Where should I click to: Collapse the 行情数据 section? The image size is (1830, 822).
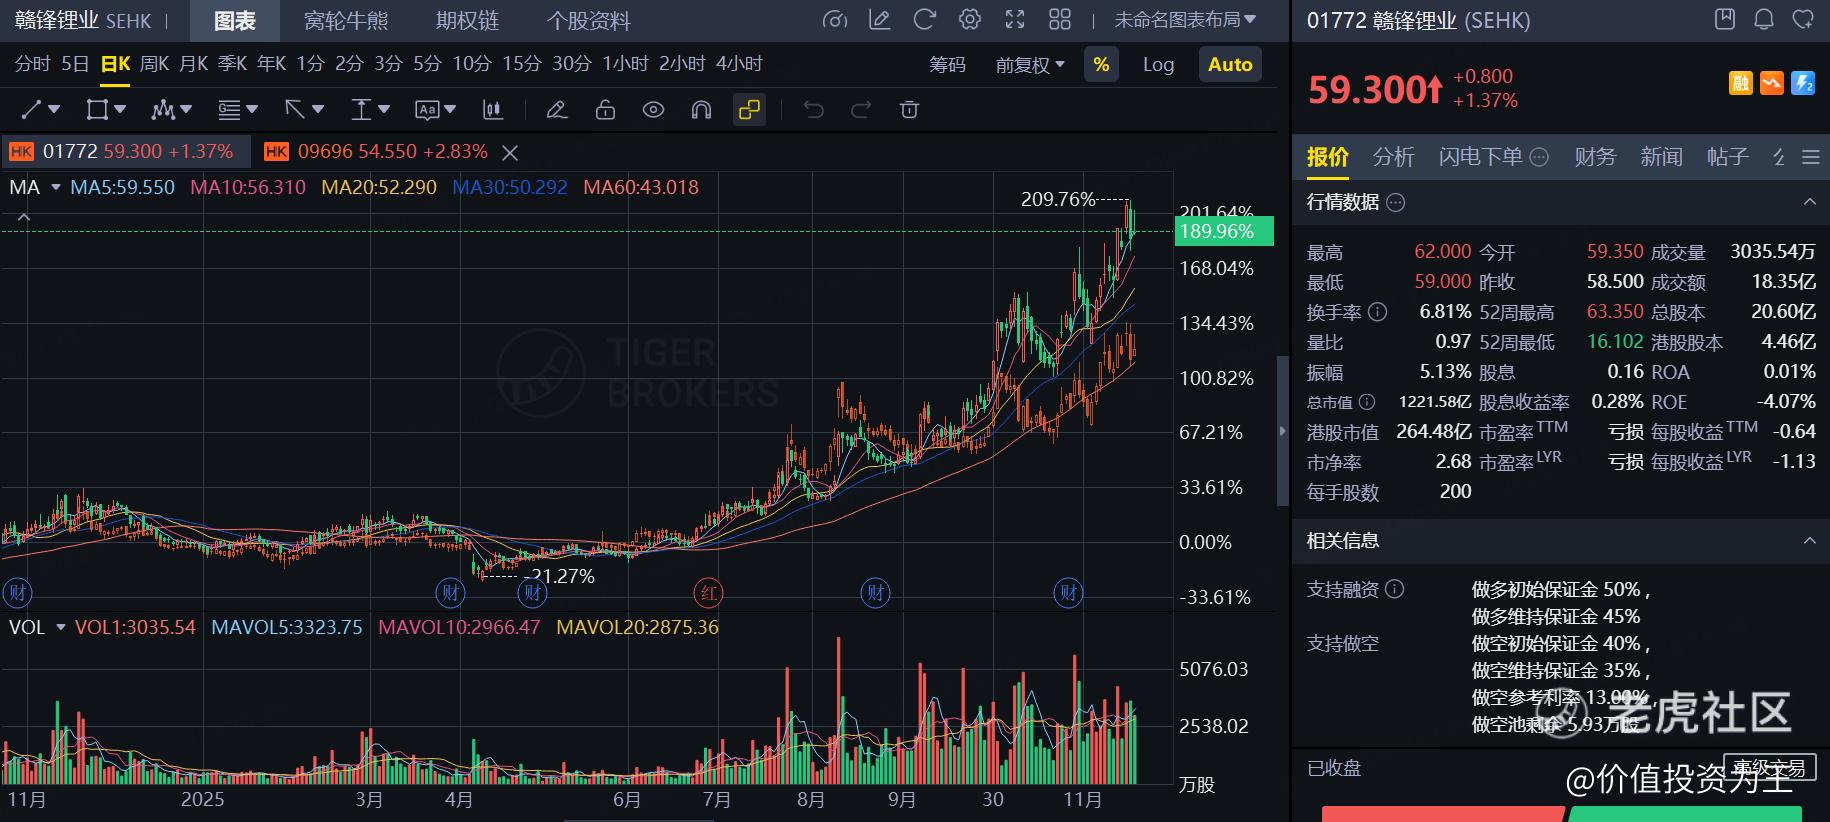pos(1809,202)
